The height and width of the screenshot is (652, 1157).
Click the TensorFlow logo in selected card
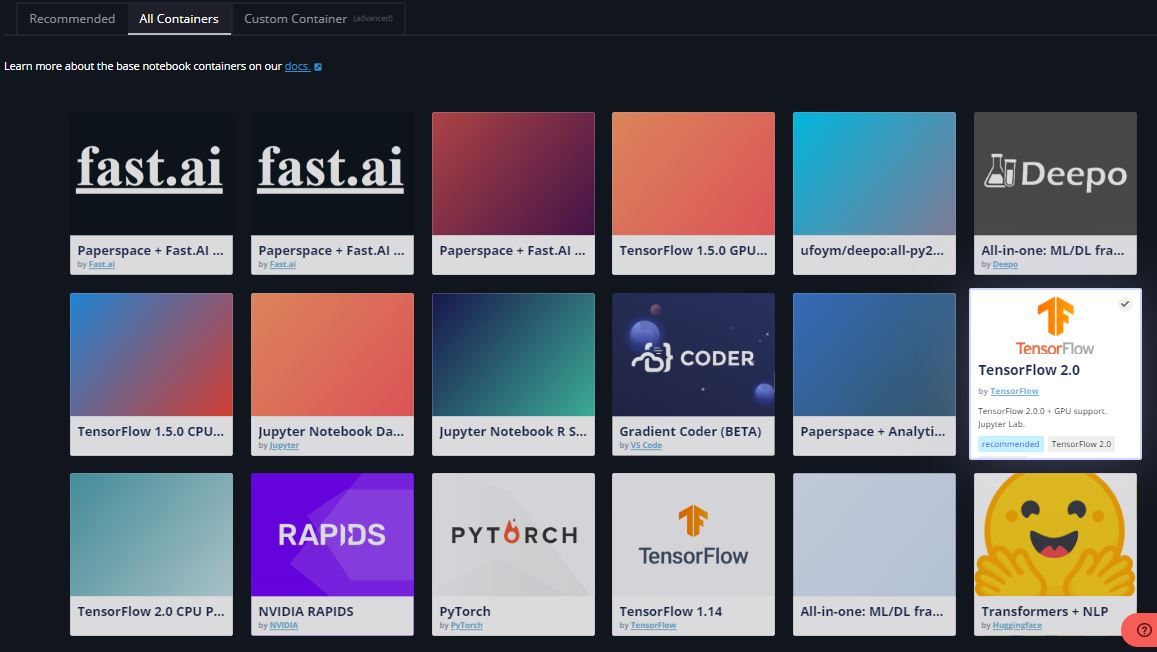pyautogui.click(x=1055, y=326)
